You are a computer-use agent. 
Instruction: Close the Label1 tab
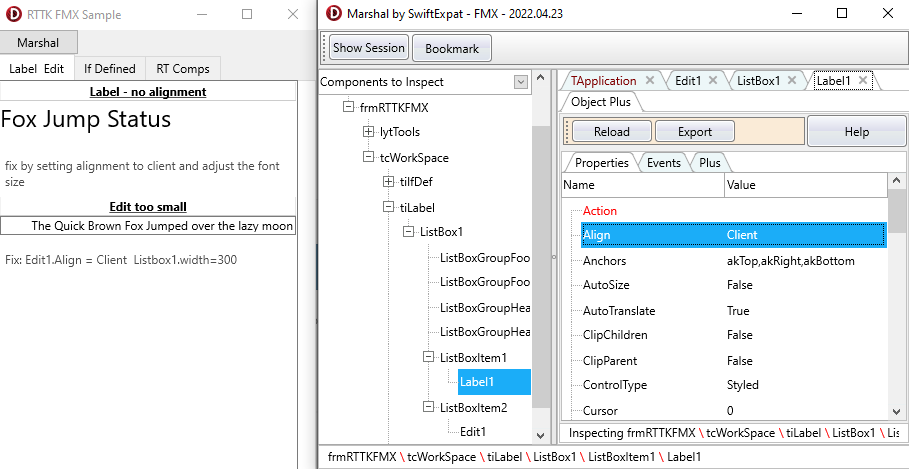(x=863, y=81)
